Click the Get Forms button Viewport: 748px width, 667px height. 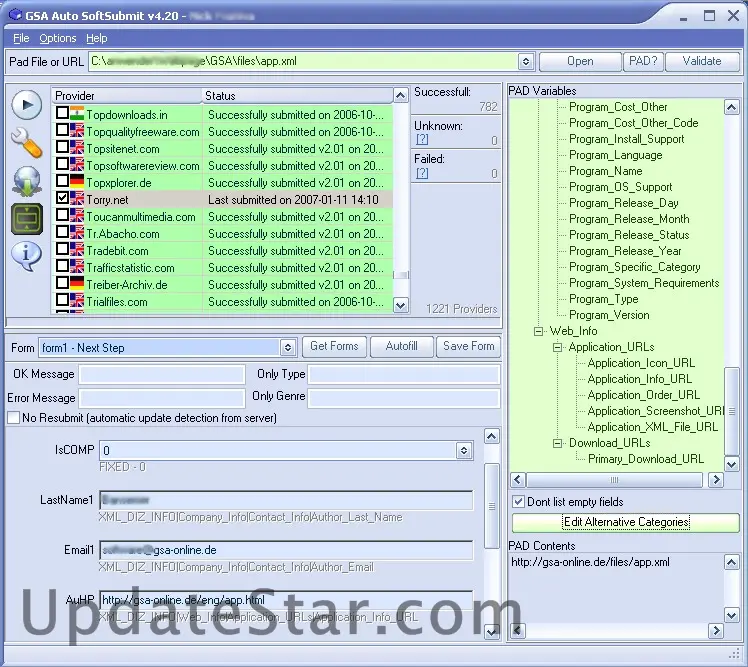334,346
